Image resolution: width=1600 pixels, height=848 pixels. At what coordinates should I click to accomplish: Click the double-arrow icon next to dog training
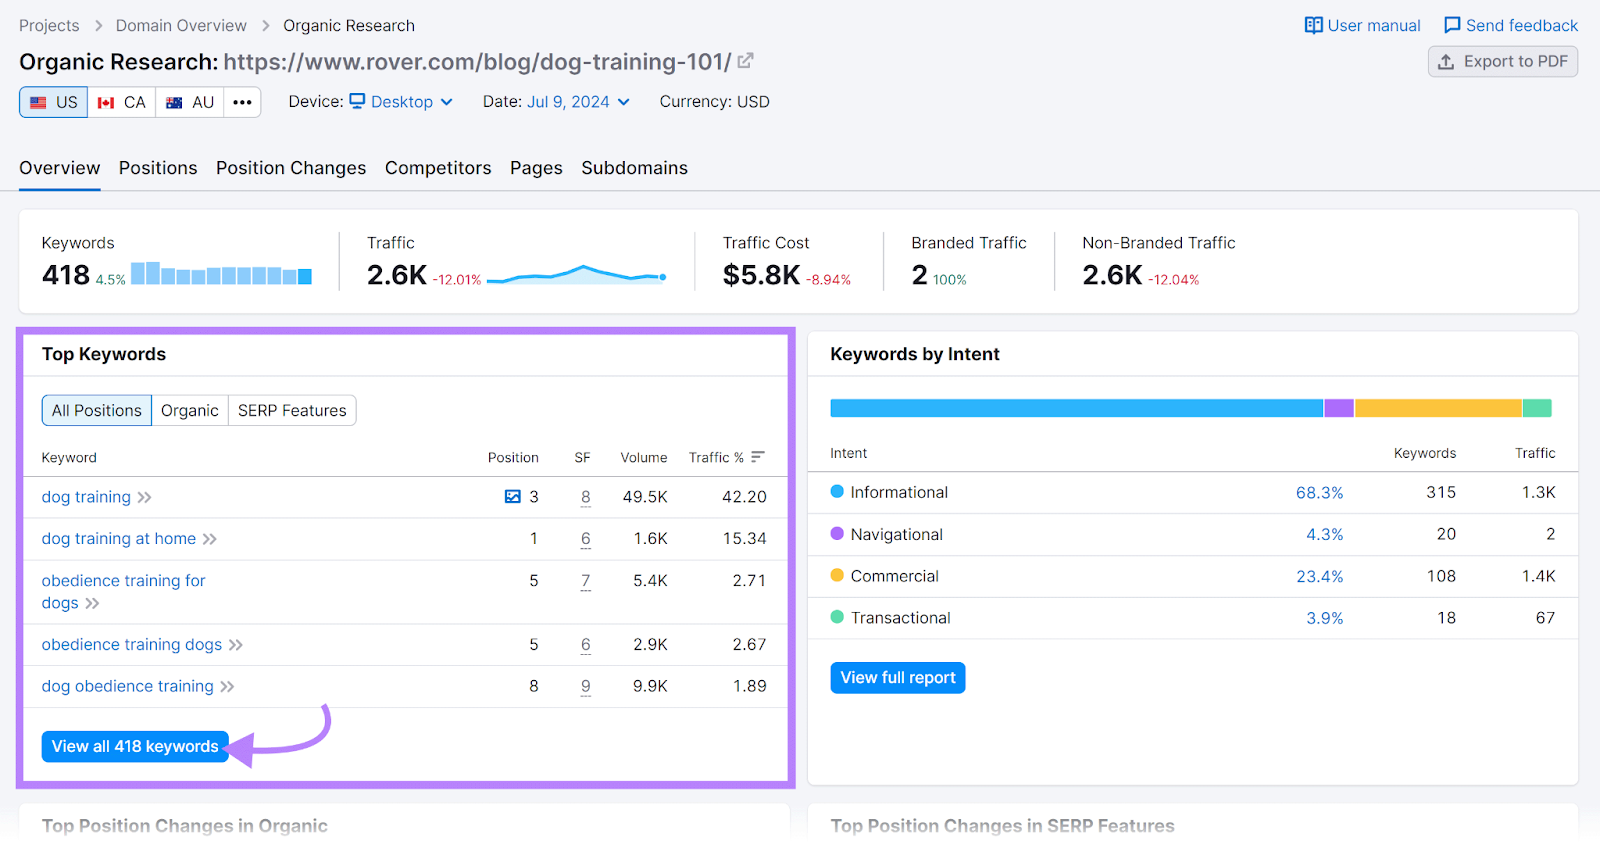pyautogui.click(x=145, y=497)
